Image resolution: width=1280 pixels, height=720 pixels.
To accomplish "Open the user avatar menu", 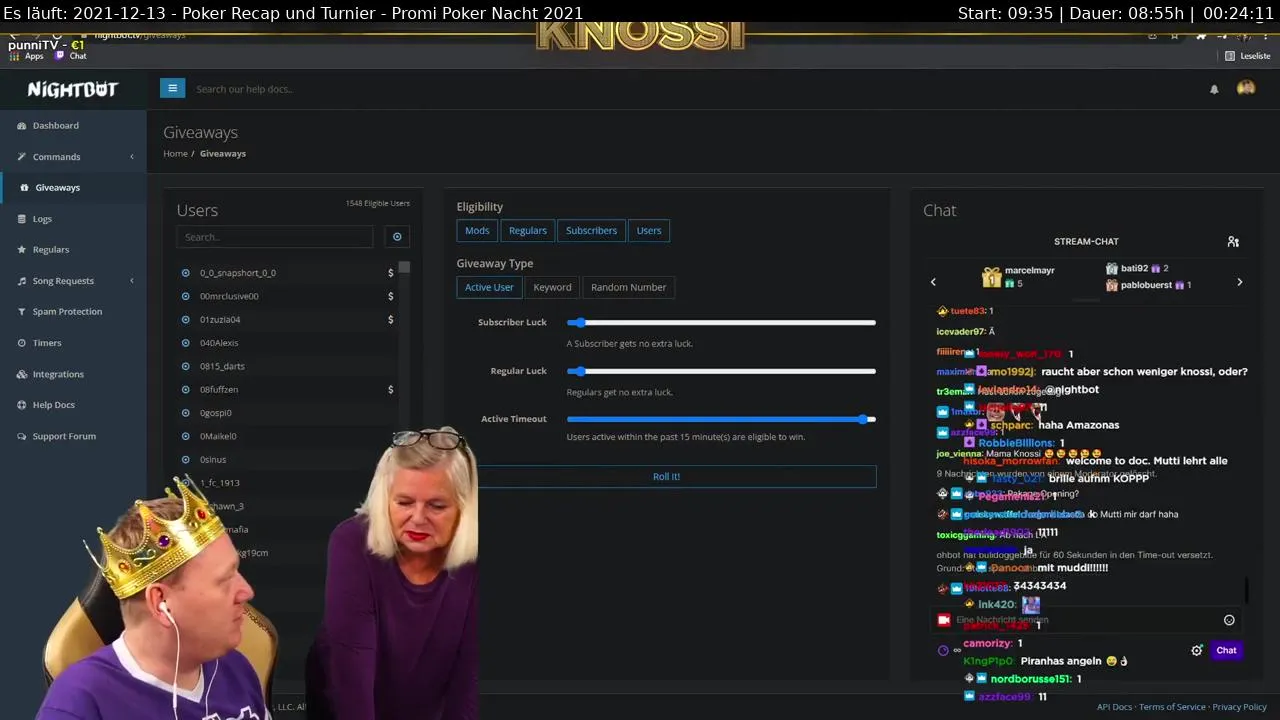I will (x=1246, y=88).
